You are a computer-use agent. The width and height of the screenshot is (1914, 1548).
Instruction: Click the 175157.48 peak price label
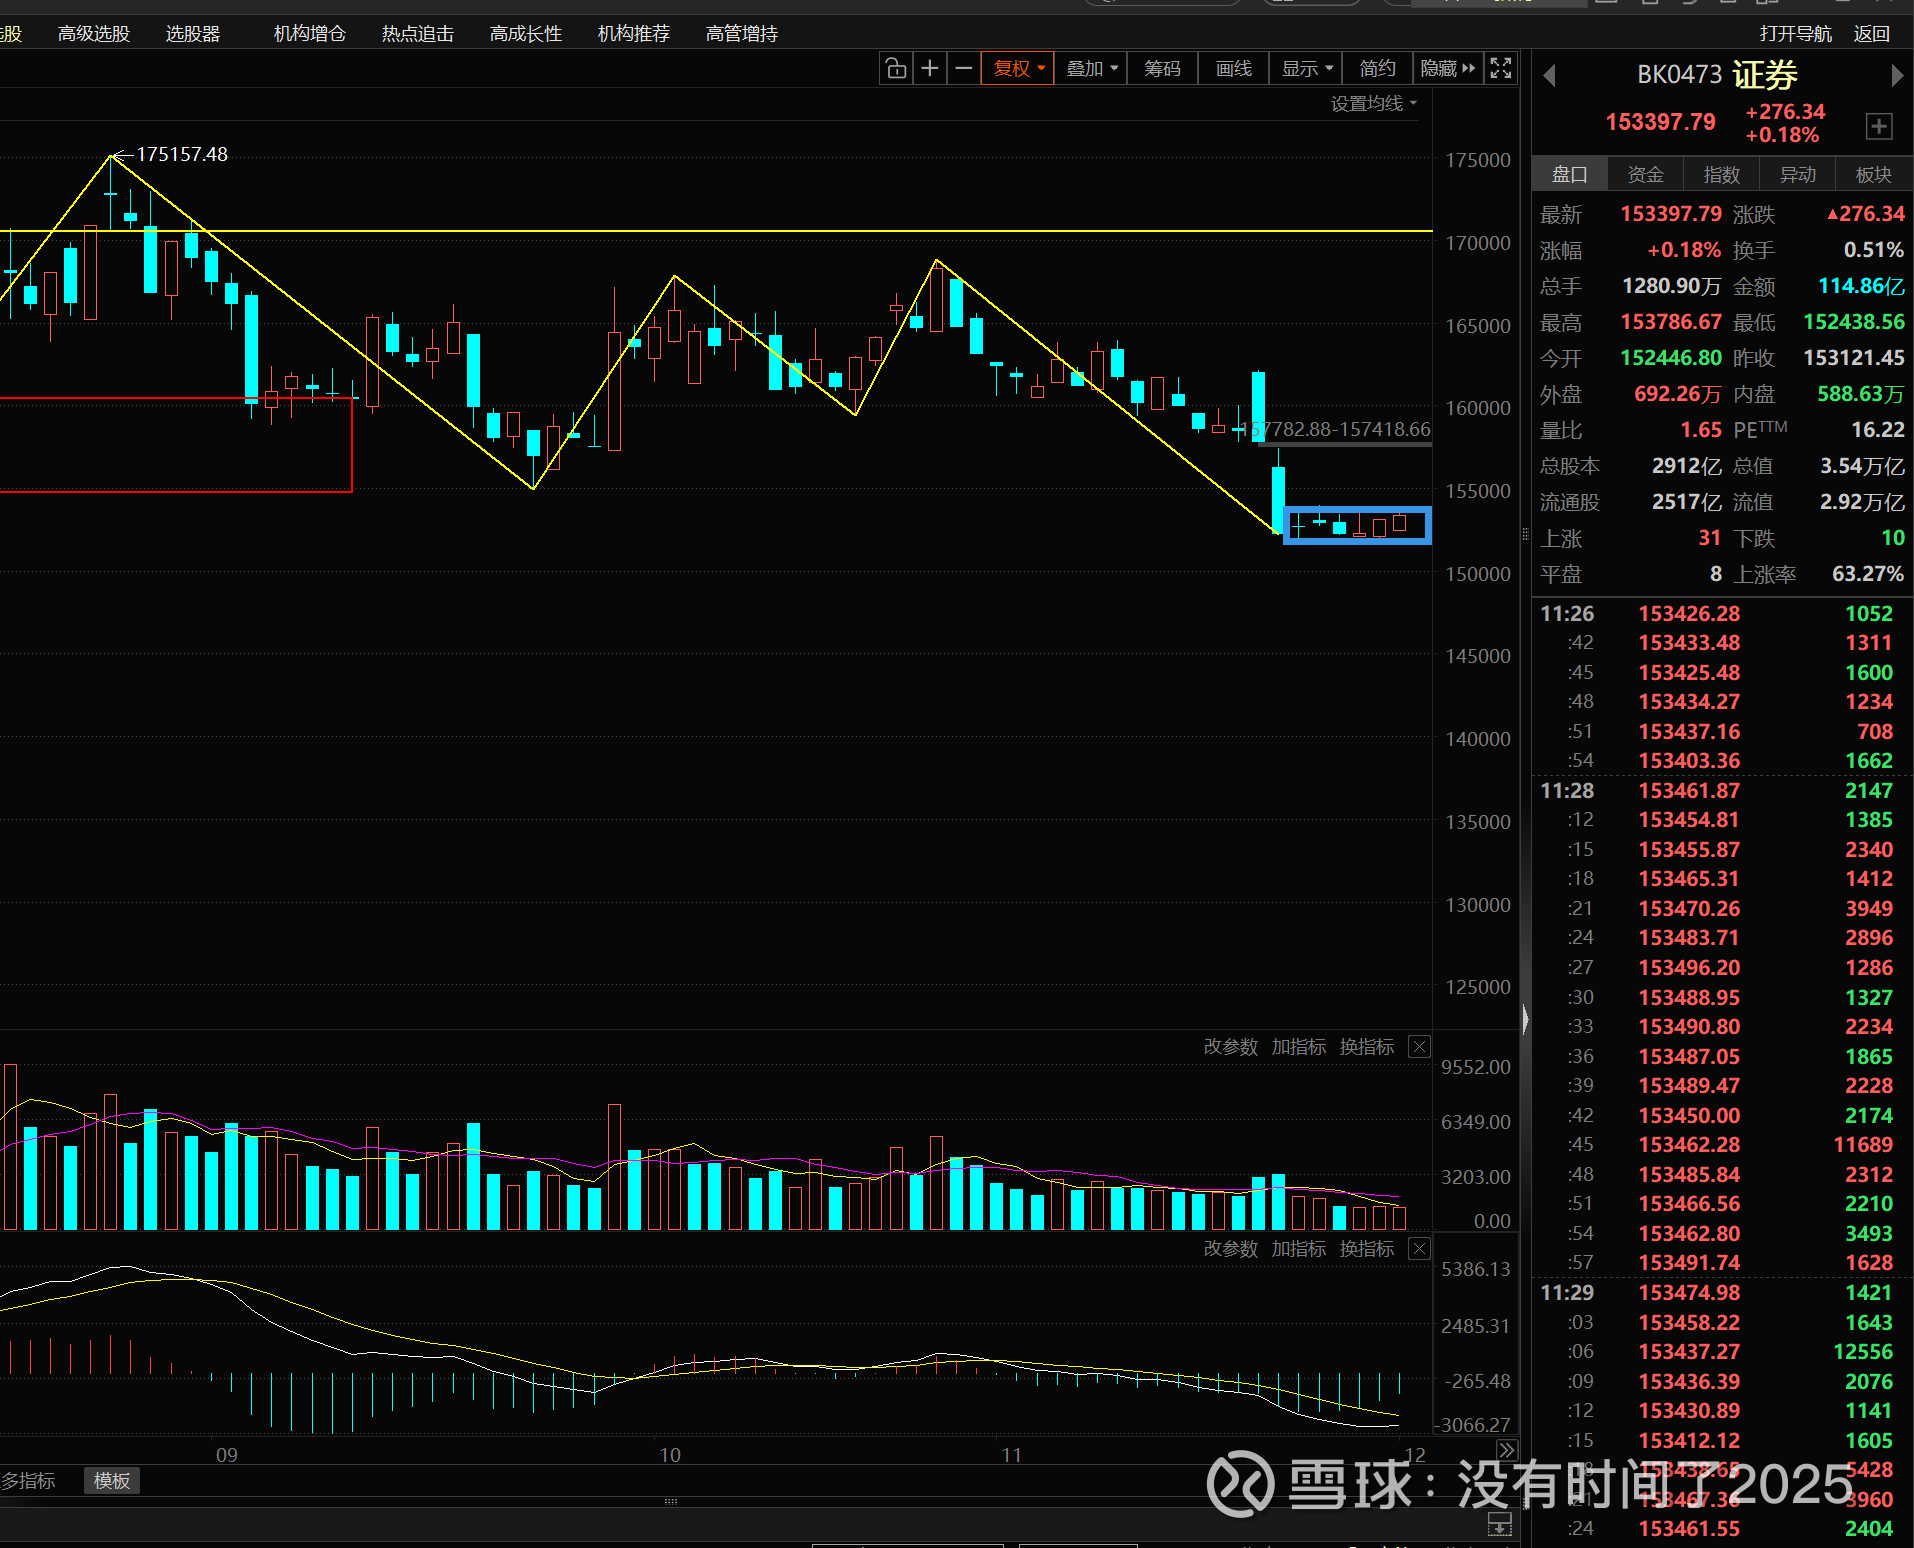click(182, 154)
